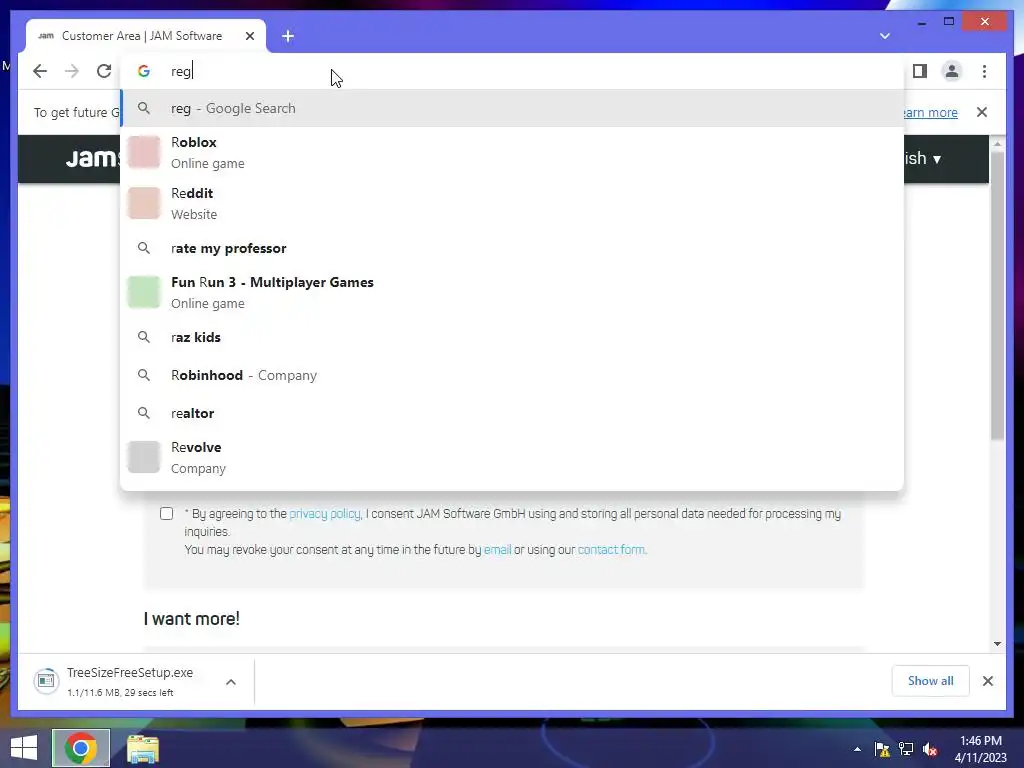Open the language dropdown on JAM page
Screen dimensions: 1024x768
point(922,159)
